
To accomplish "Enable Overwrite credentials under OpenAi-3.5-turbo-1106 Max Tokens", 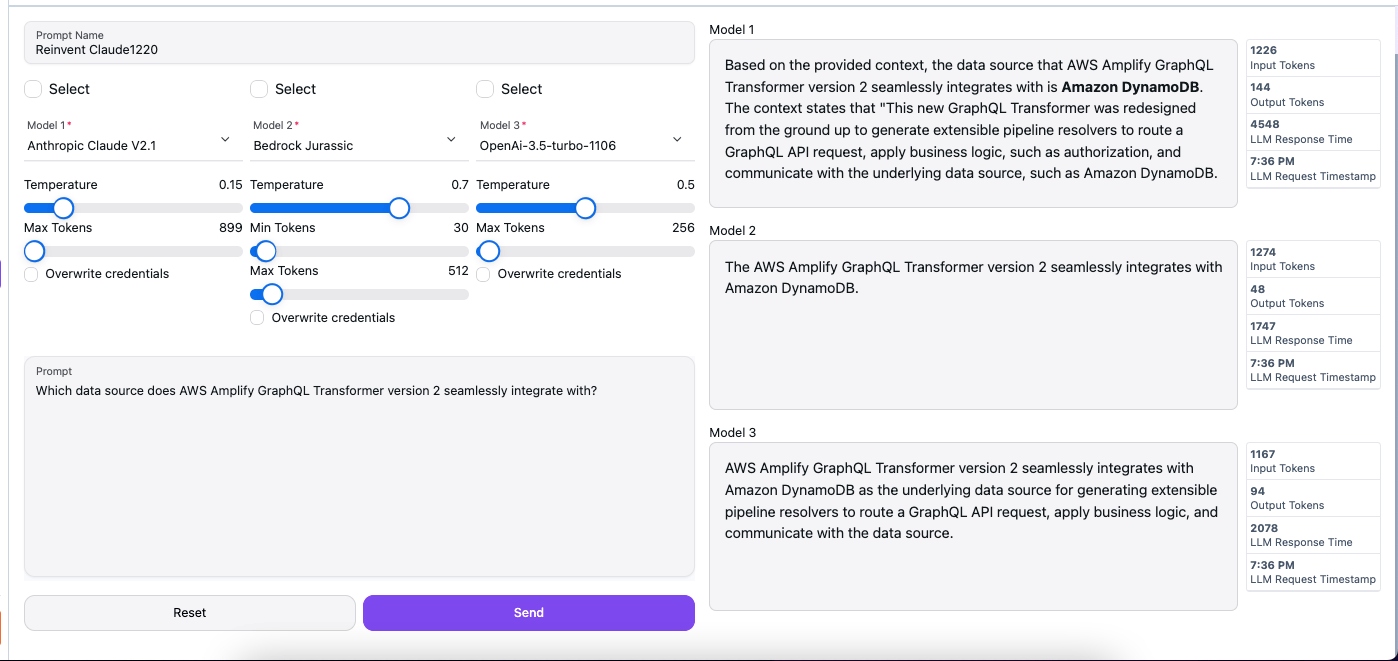I will 483,274.
